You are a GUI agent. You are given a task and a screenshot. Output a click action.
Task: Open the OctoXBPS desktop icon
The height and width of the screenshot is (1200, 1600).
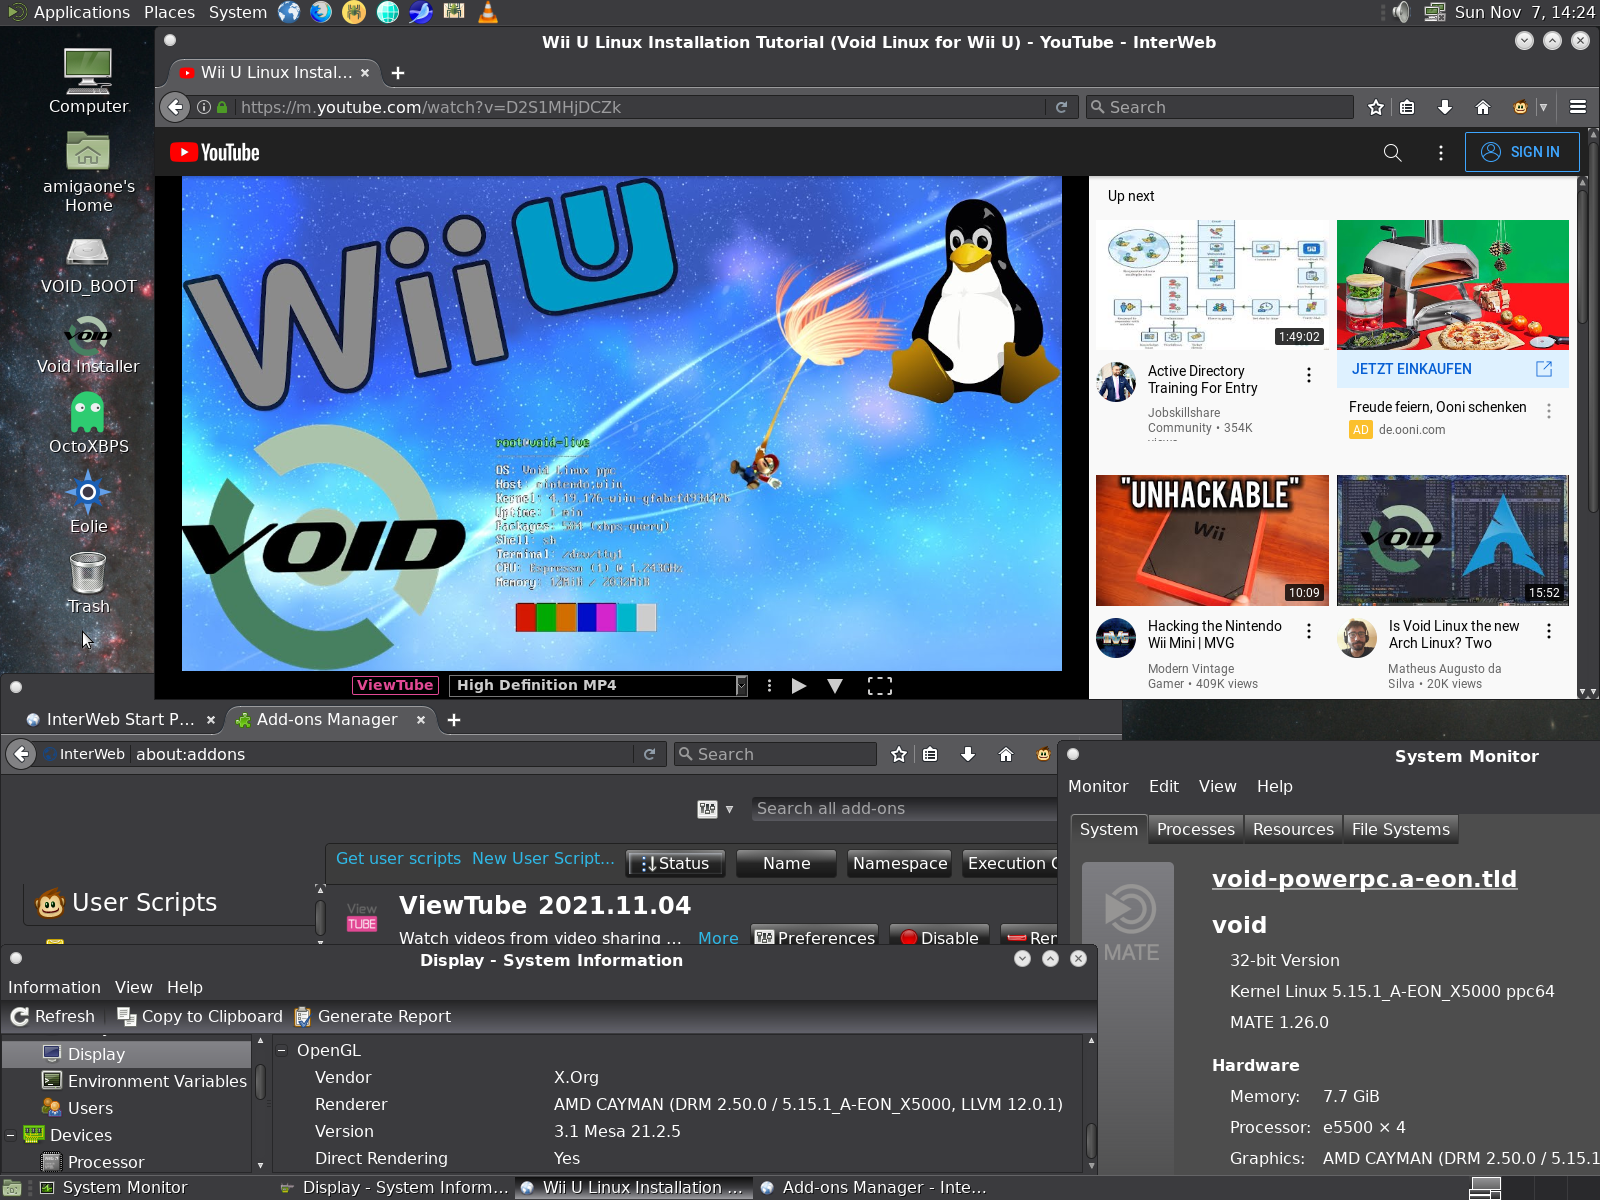click(88, 421)
